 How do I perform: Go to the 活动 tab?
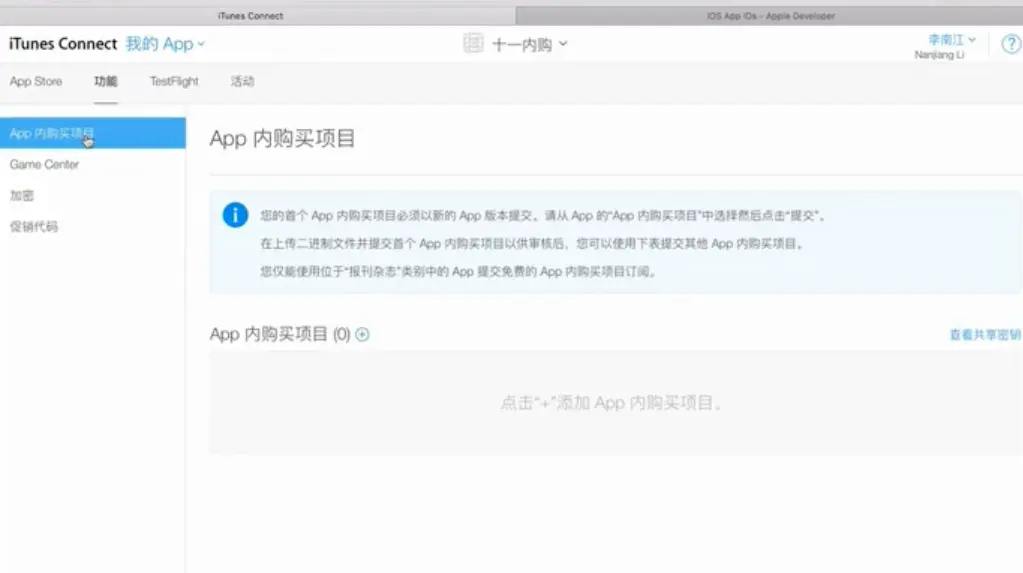[242, 82]
